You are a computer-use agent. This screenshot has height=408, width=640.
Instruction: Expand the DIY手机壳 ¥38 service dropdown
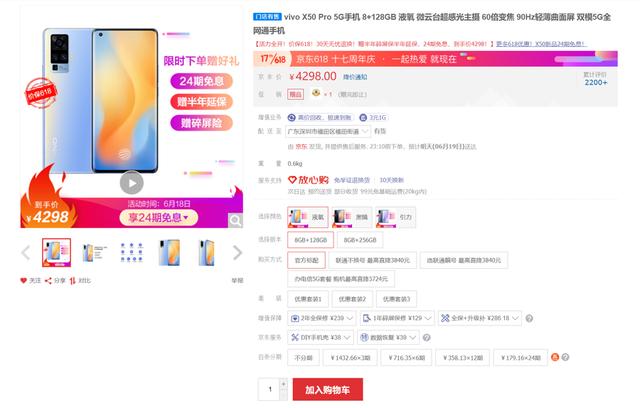point(320,337)
